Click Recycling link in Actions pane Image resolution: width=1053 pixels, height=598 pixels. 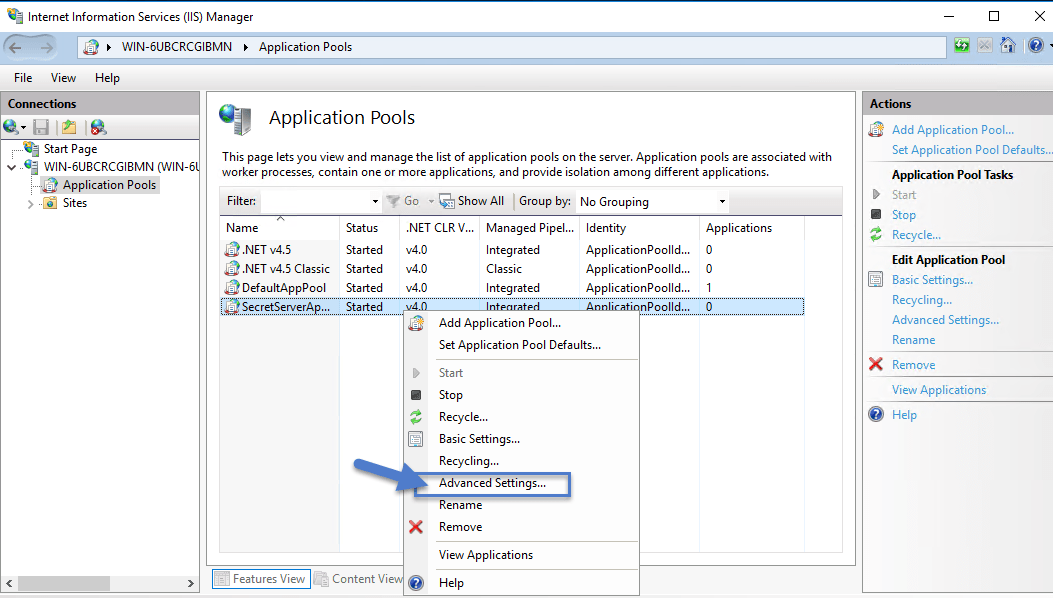pos(921,300)
